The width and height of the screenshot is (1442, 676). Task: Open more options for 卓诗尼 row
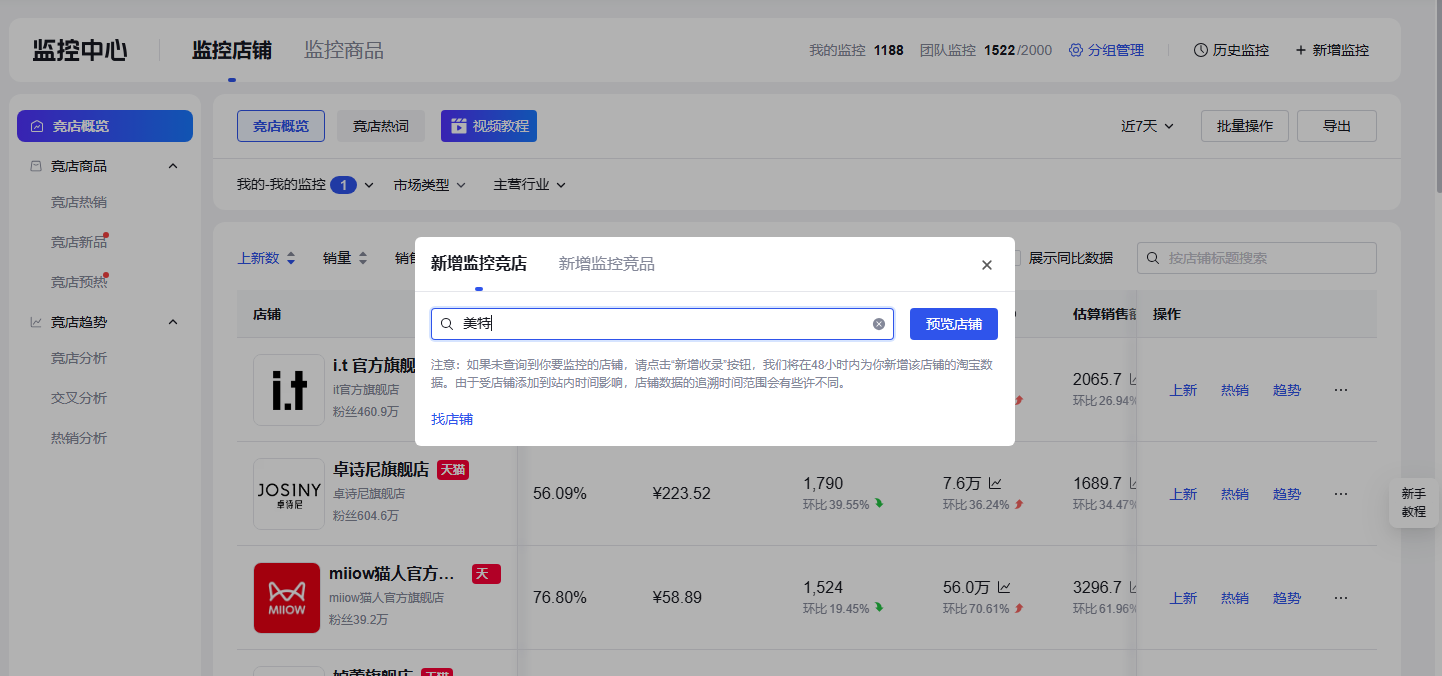click(1341, 494)
